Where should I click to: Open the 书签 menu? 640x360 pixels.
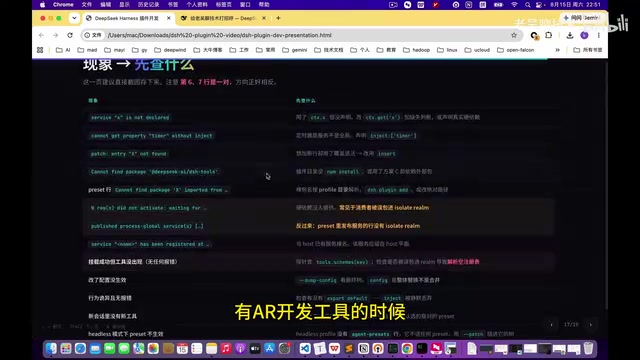pyautogui.click(x=173, y=4)
